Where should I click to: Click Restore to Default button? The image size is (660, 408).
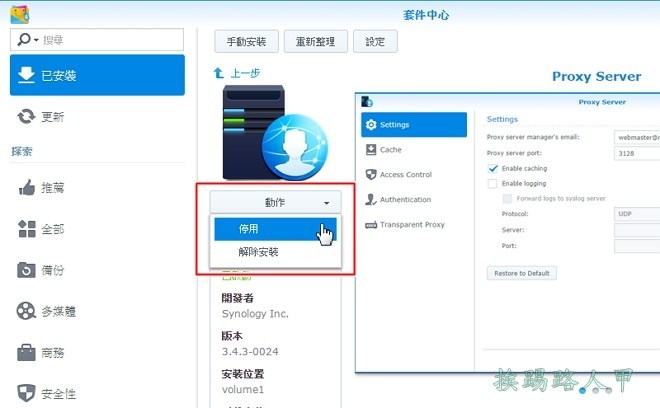click(522, 273)
